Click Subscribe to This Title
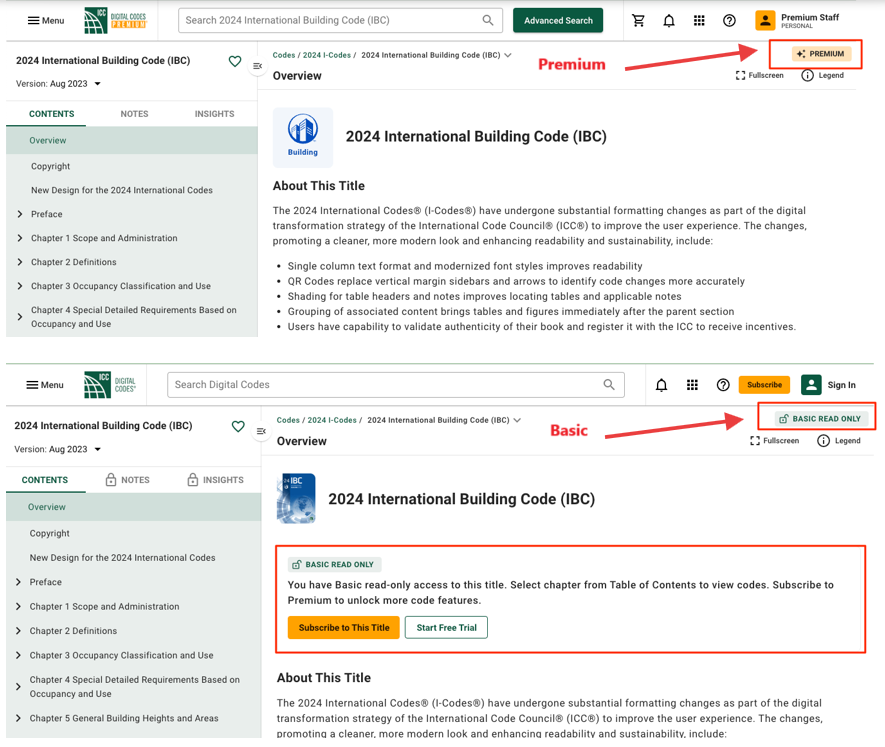885x747 pixels. click(x=344, y=627)
